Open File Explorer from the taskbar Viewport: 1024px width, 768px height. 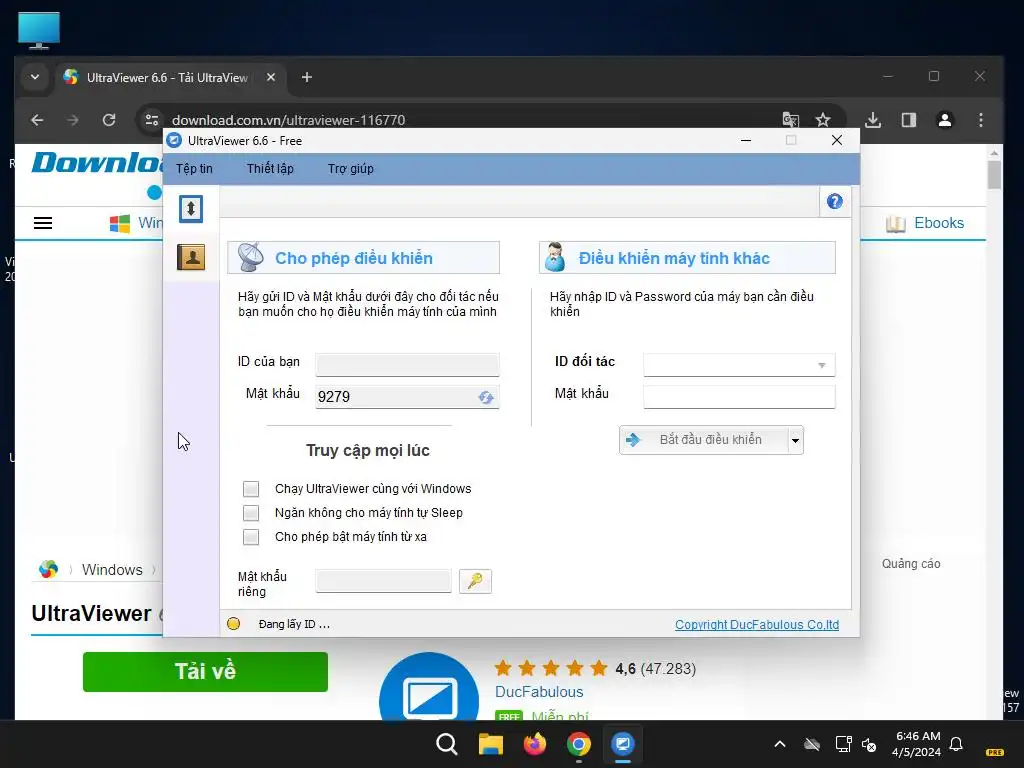point(490,744)
